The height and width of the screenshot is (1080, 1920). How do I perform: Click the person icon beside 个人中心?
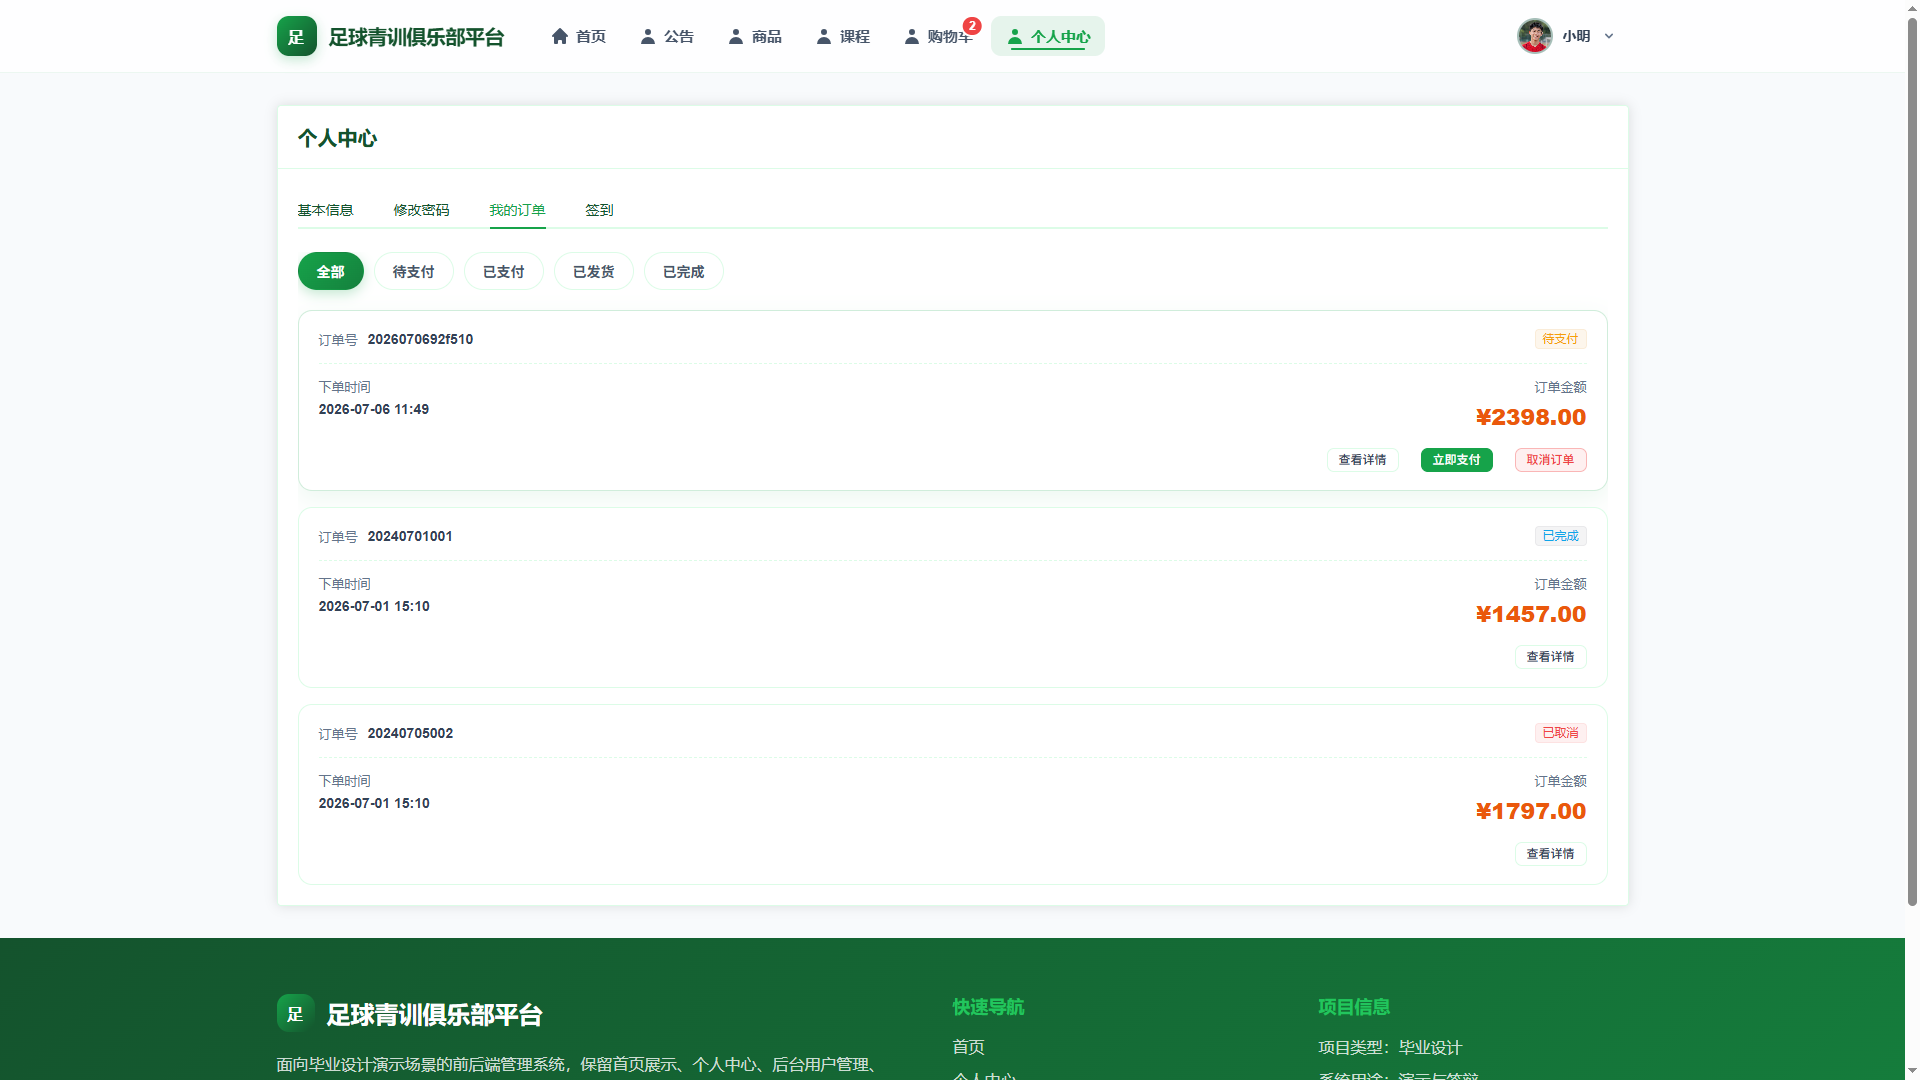(1015, 36)
